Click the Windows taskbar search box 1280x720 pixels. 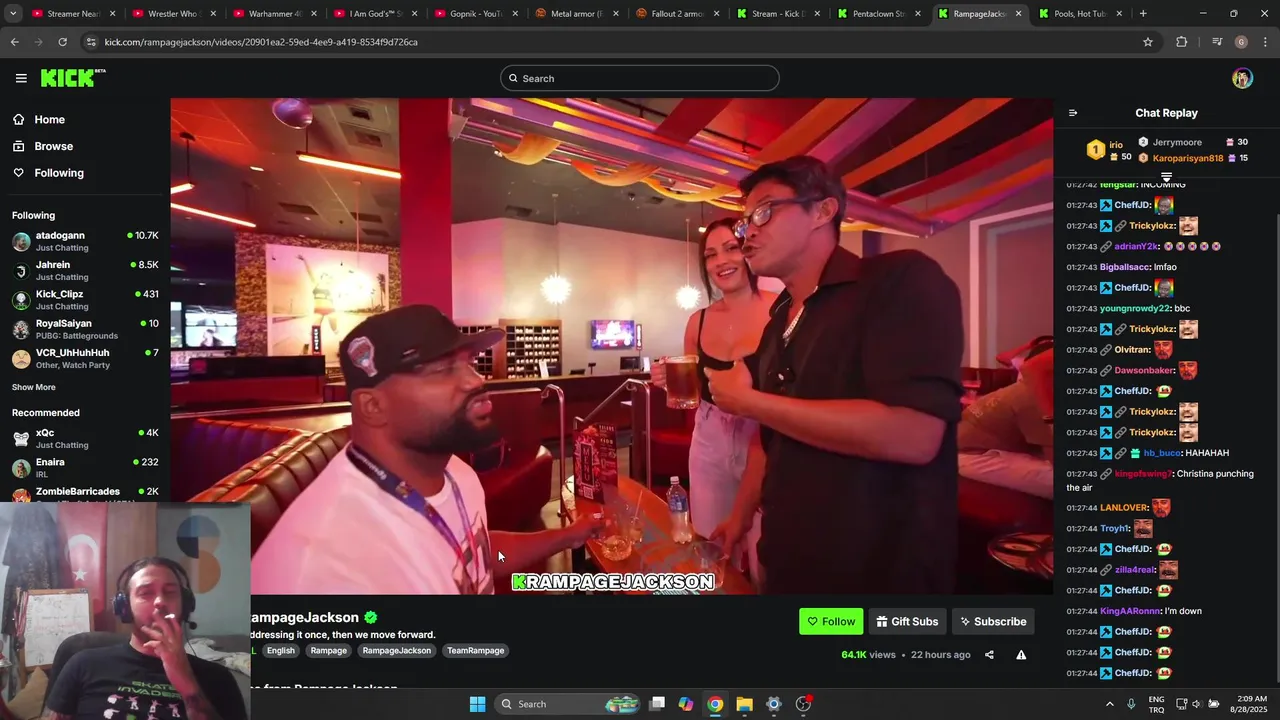coord(566,704)
